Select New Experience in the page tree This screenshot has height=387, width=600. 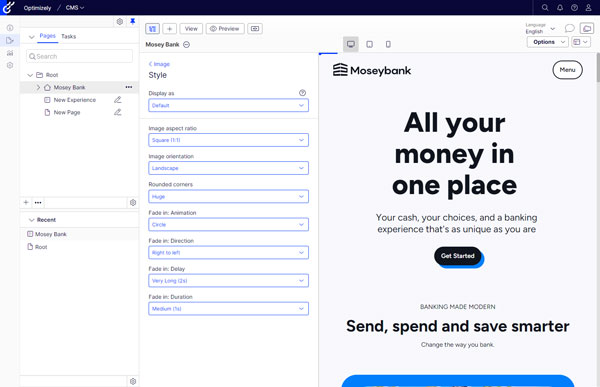pos(75,100)
